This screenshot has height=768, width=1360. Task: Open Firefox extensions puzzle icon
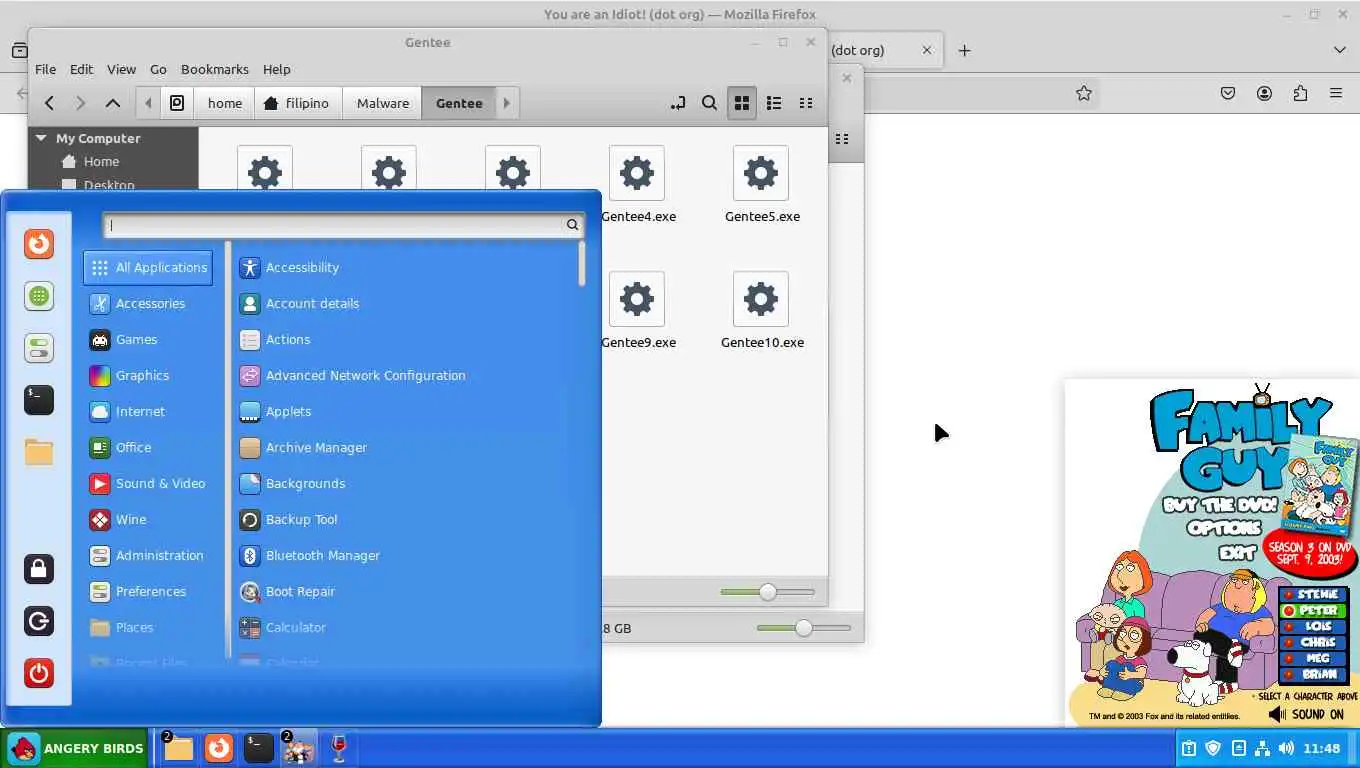pyautogui.click(x=1300, y=93)
